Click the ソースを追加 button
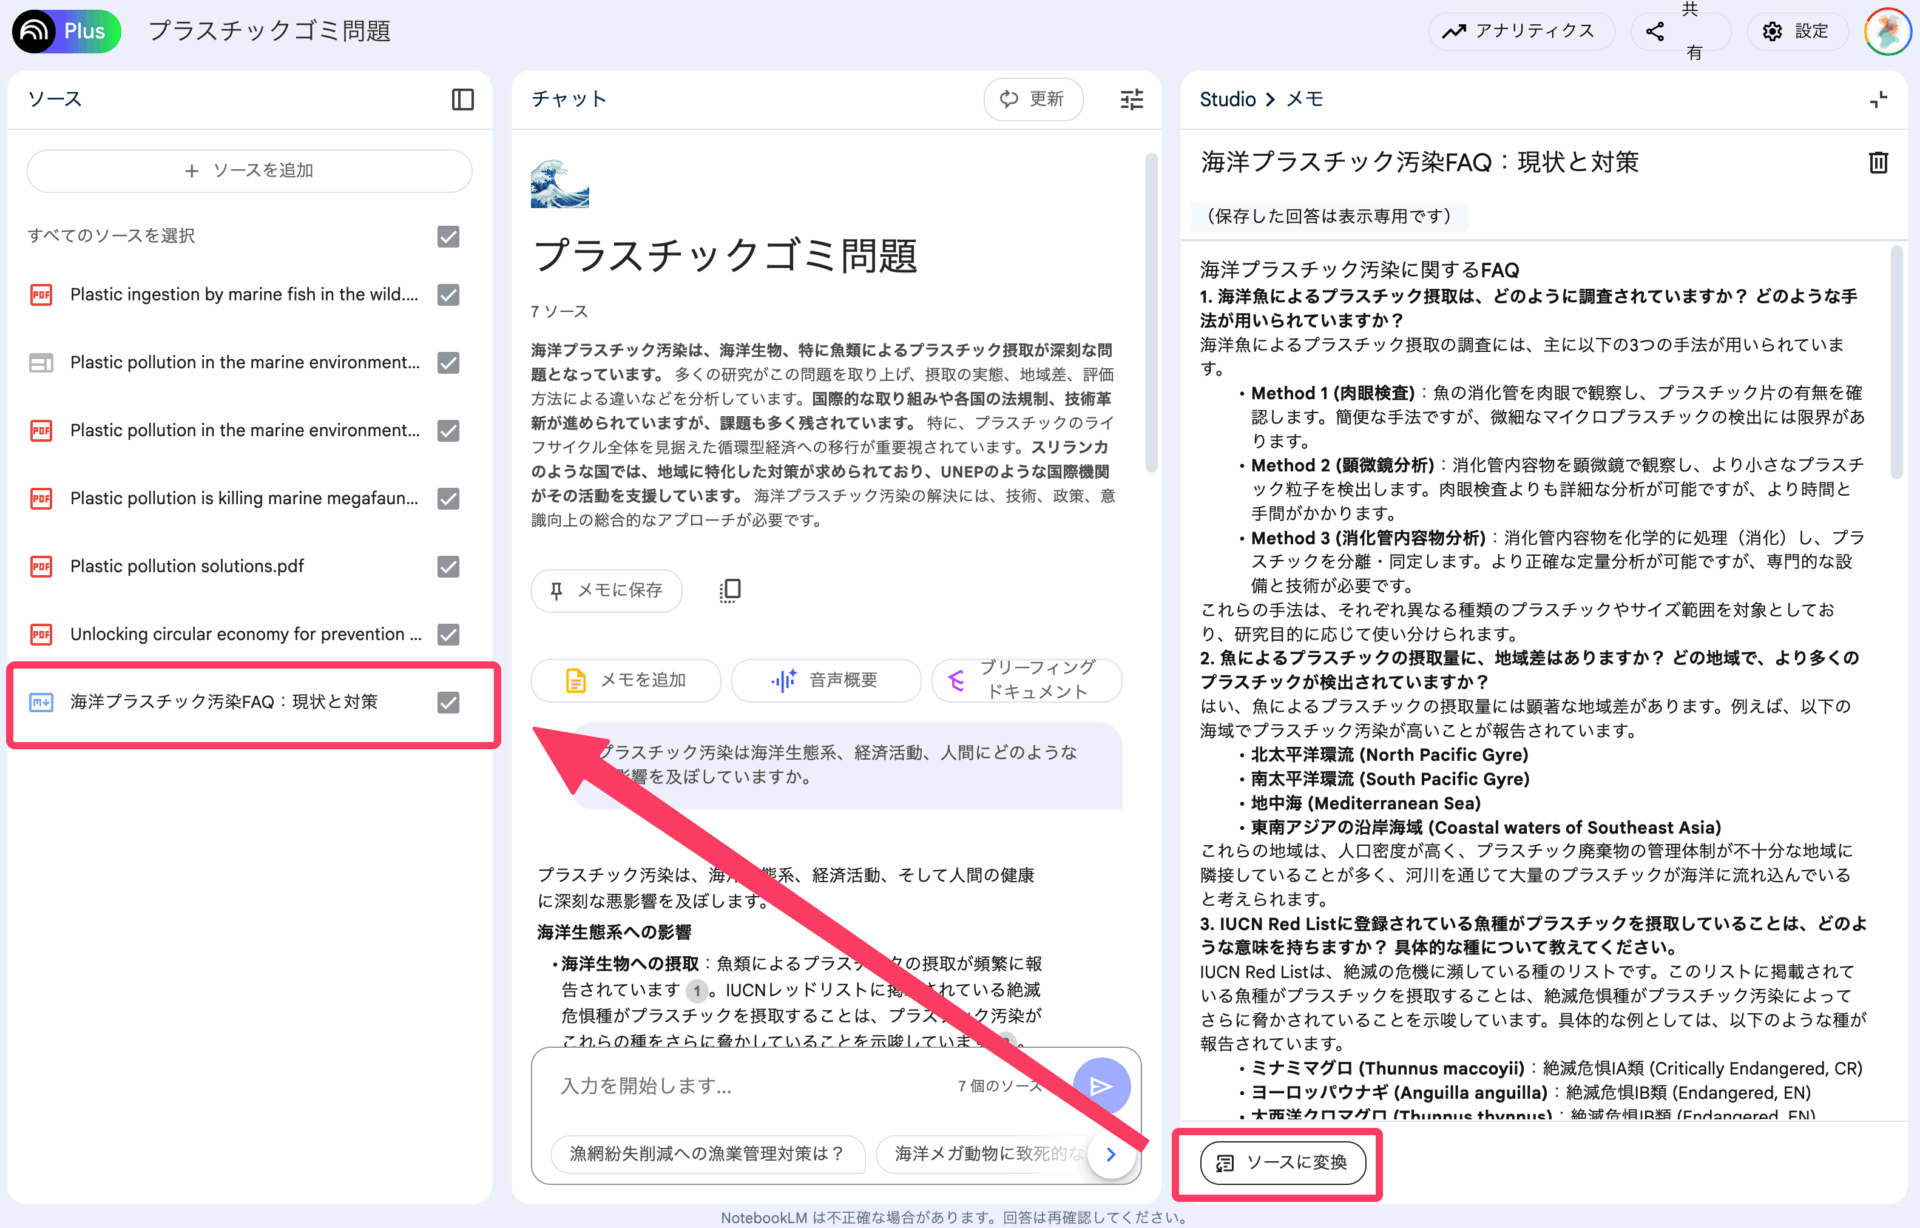The height and width of the screenshot is (1228, 1920). pyautogui.click(x=249, y=171)
